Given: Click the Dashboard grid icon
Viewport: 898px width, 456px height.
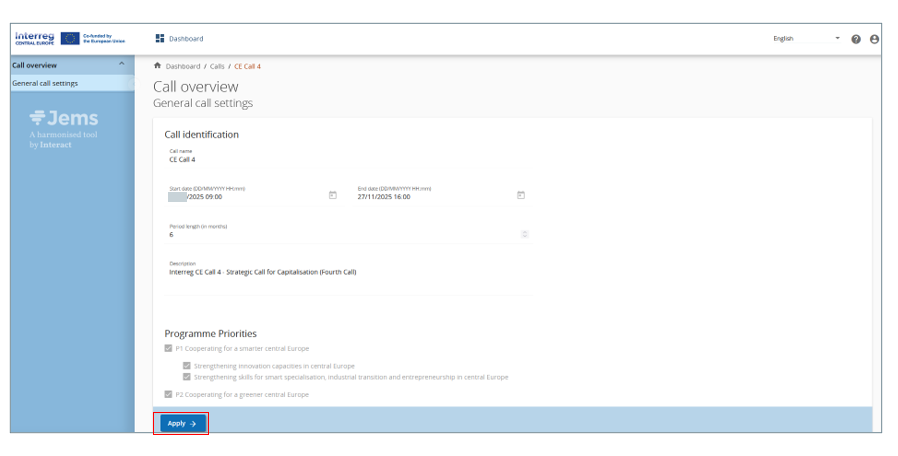Looking at the screenshot, I should [160, 38].
